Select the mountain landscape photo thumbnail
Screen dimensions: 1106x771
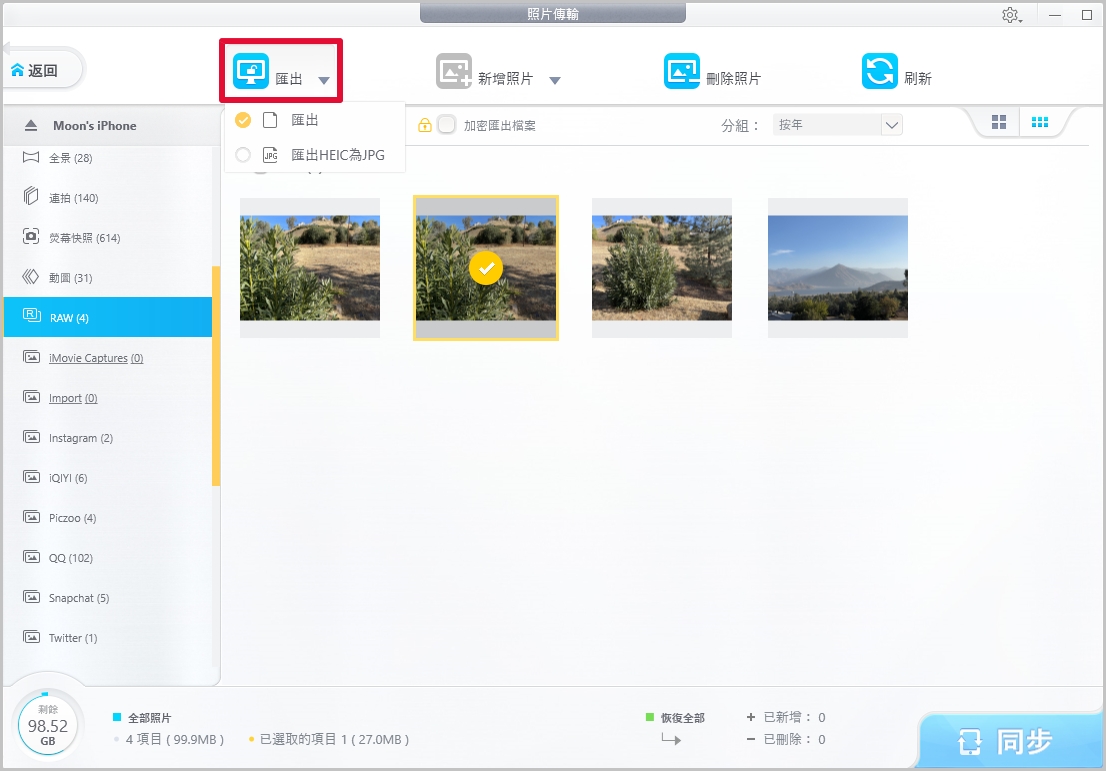coord(838,268)
